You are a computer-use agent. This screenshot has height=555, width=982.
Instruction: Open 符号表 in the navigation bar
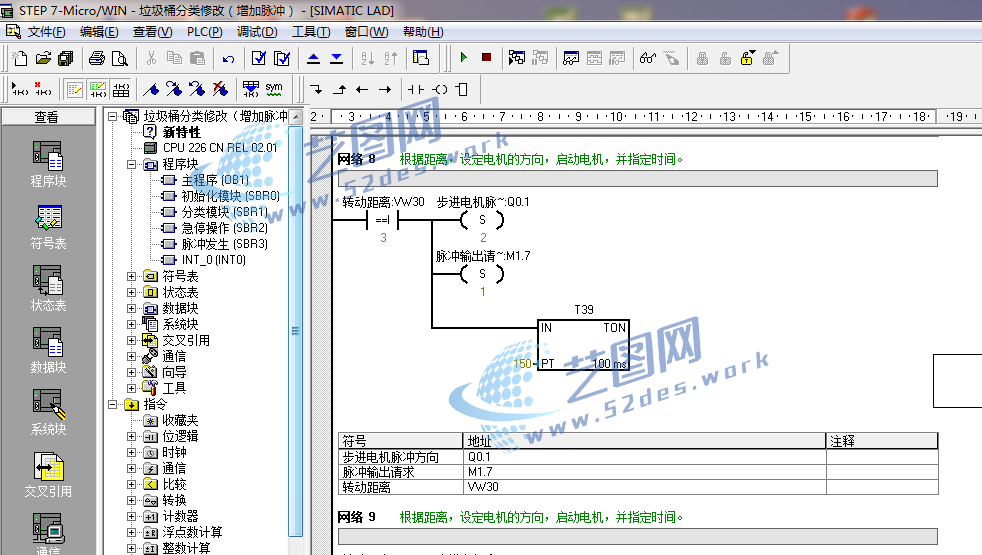[48, 227]
